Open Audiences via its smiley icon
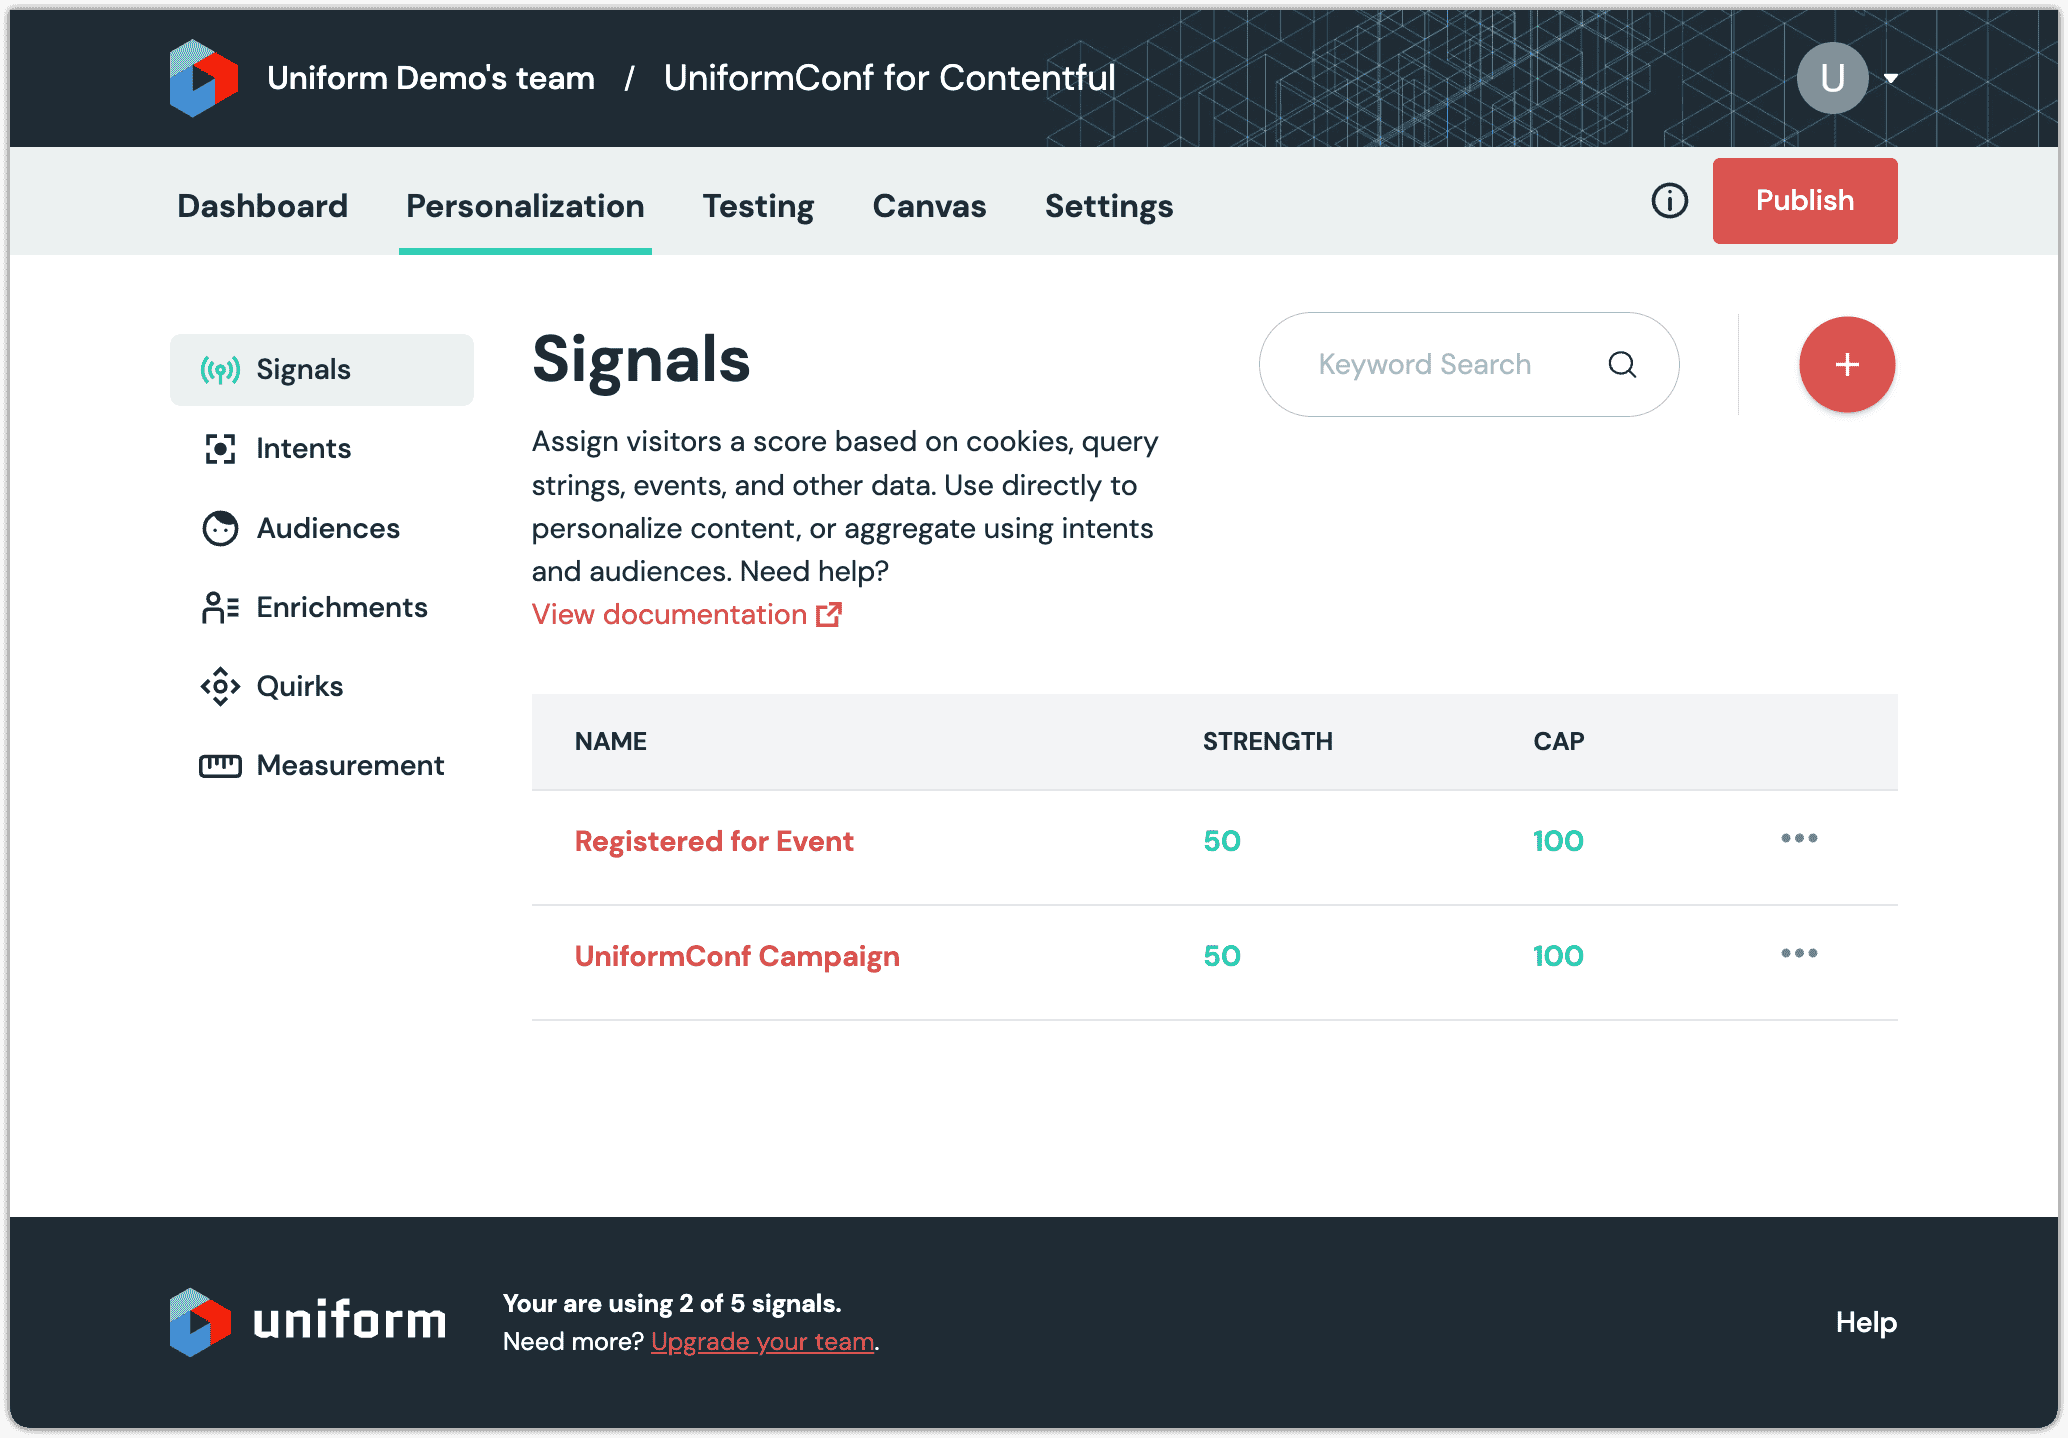The width and height of the screenshot is (2068, 1438). pyautogui.click(x=219, y=528)
